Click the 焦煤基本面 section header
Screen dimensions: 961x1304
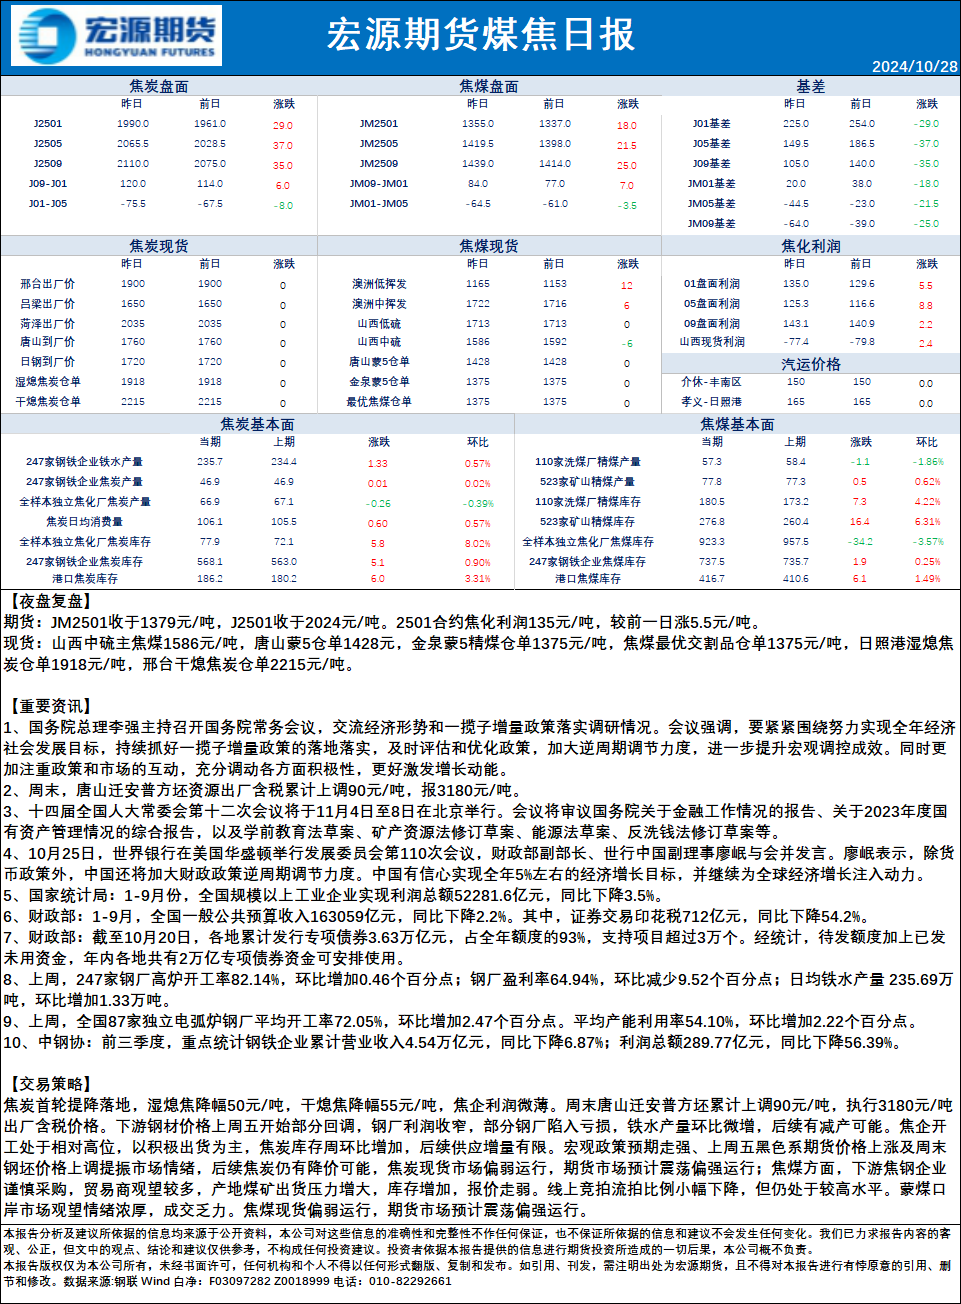[738, 424]
